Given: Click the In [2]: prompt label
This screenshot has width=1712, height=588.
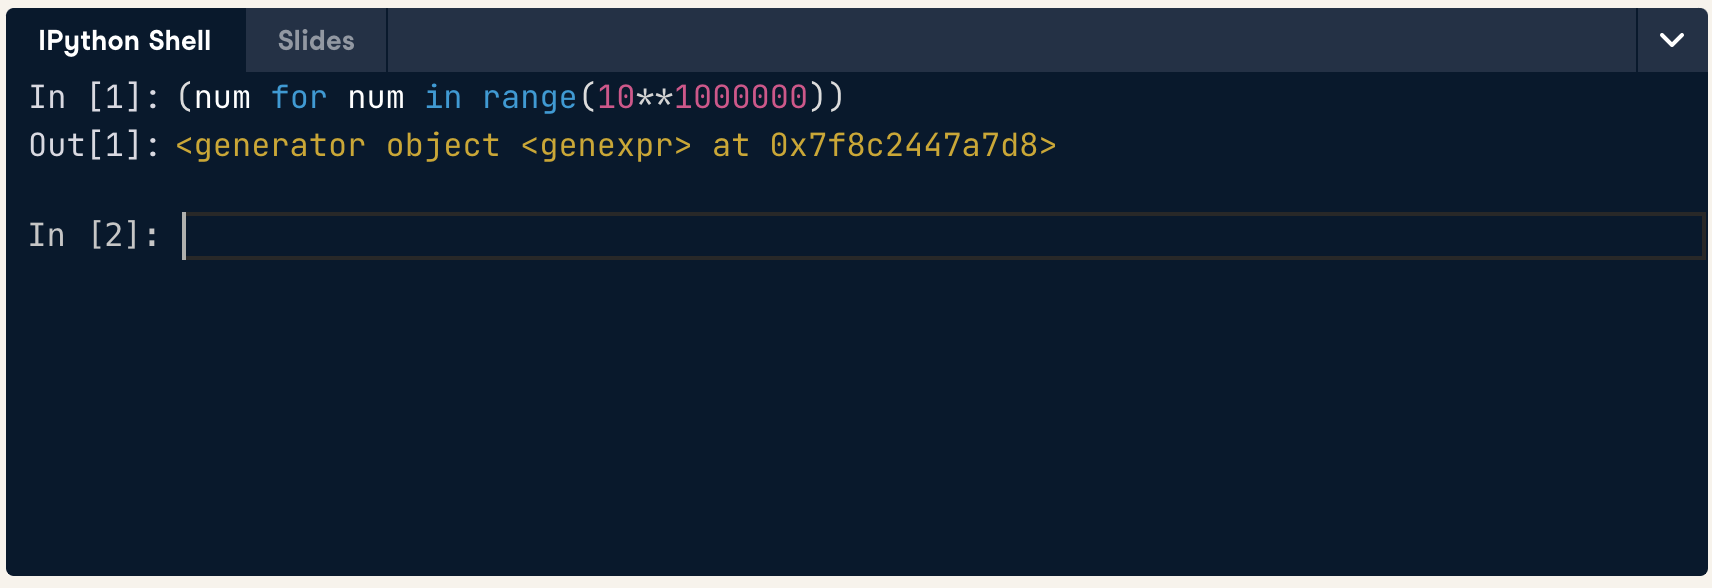Looking at the screenshot, I should point(94,235).
